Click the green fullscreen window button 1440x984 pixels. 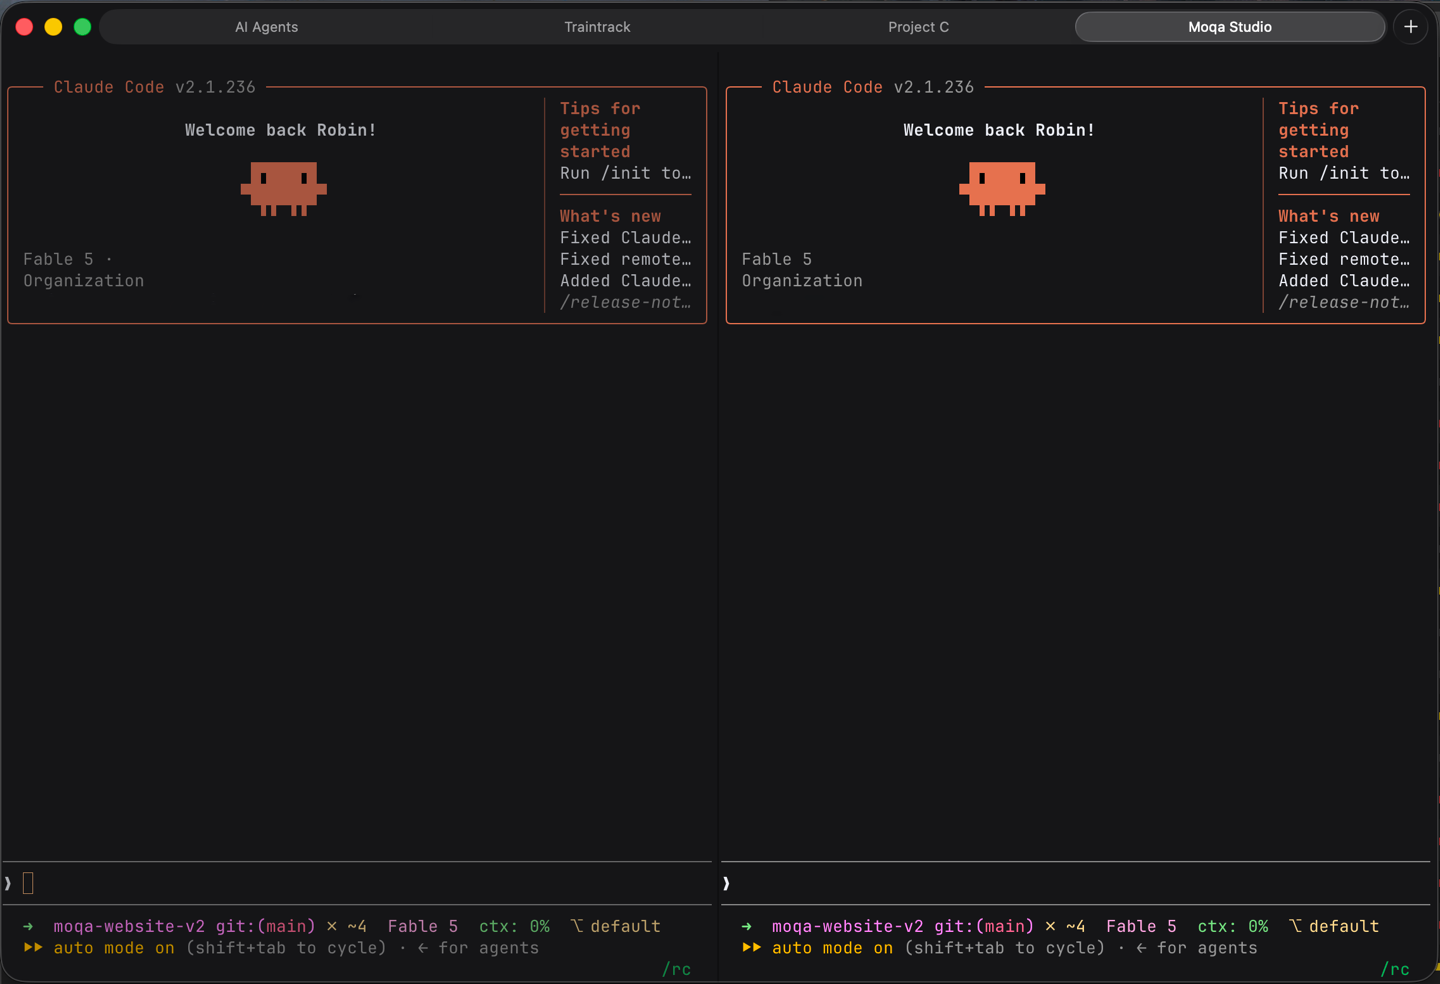point(83,27)
